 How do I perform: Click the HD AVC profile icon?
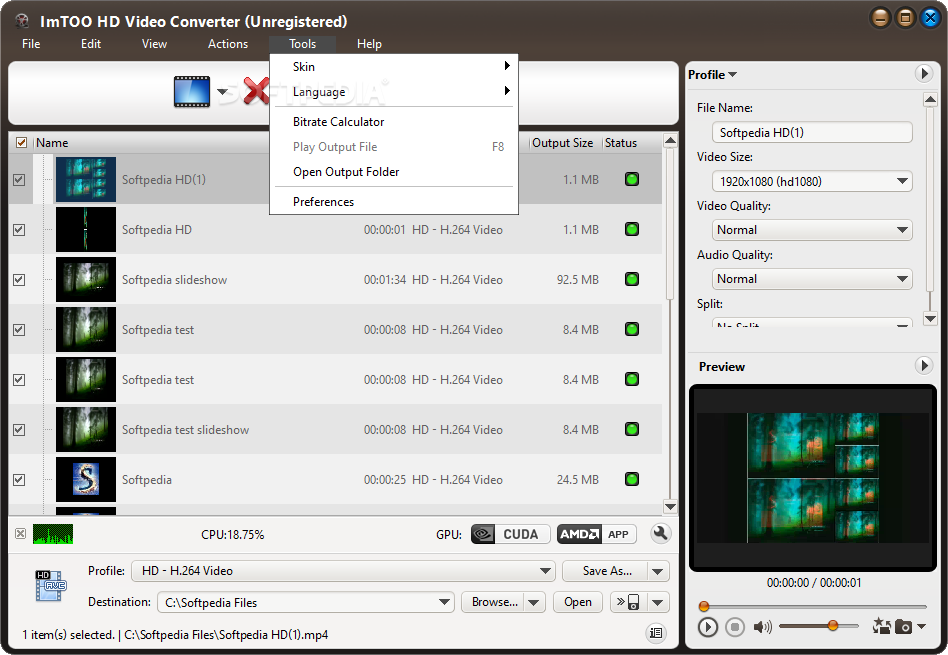pyautogui.click(x=51, y=585)
